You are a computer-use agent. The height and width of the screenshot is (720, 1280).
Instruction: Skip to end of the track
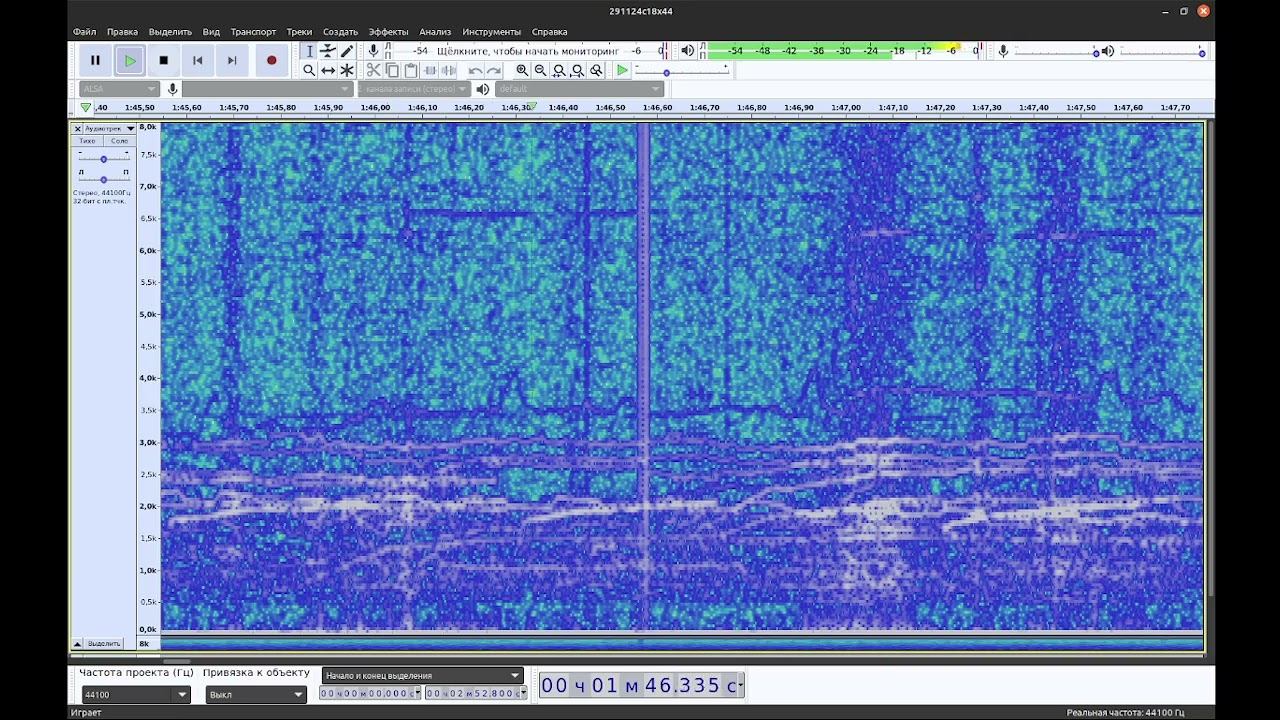tap(232, 60)
